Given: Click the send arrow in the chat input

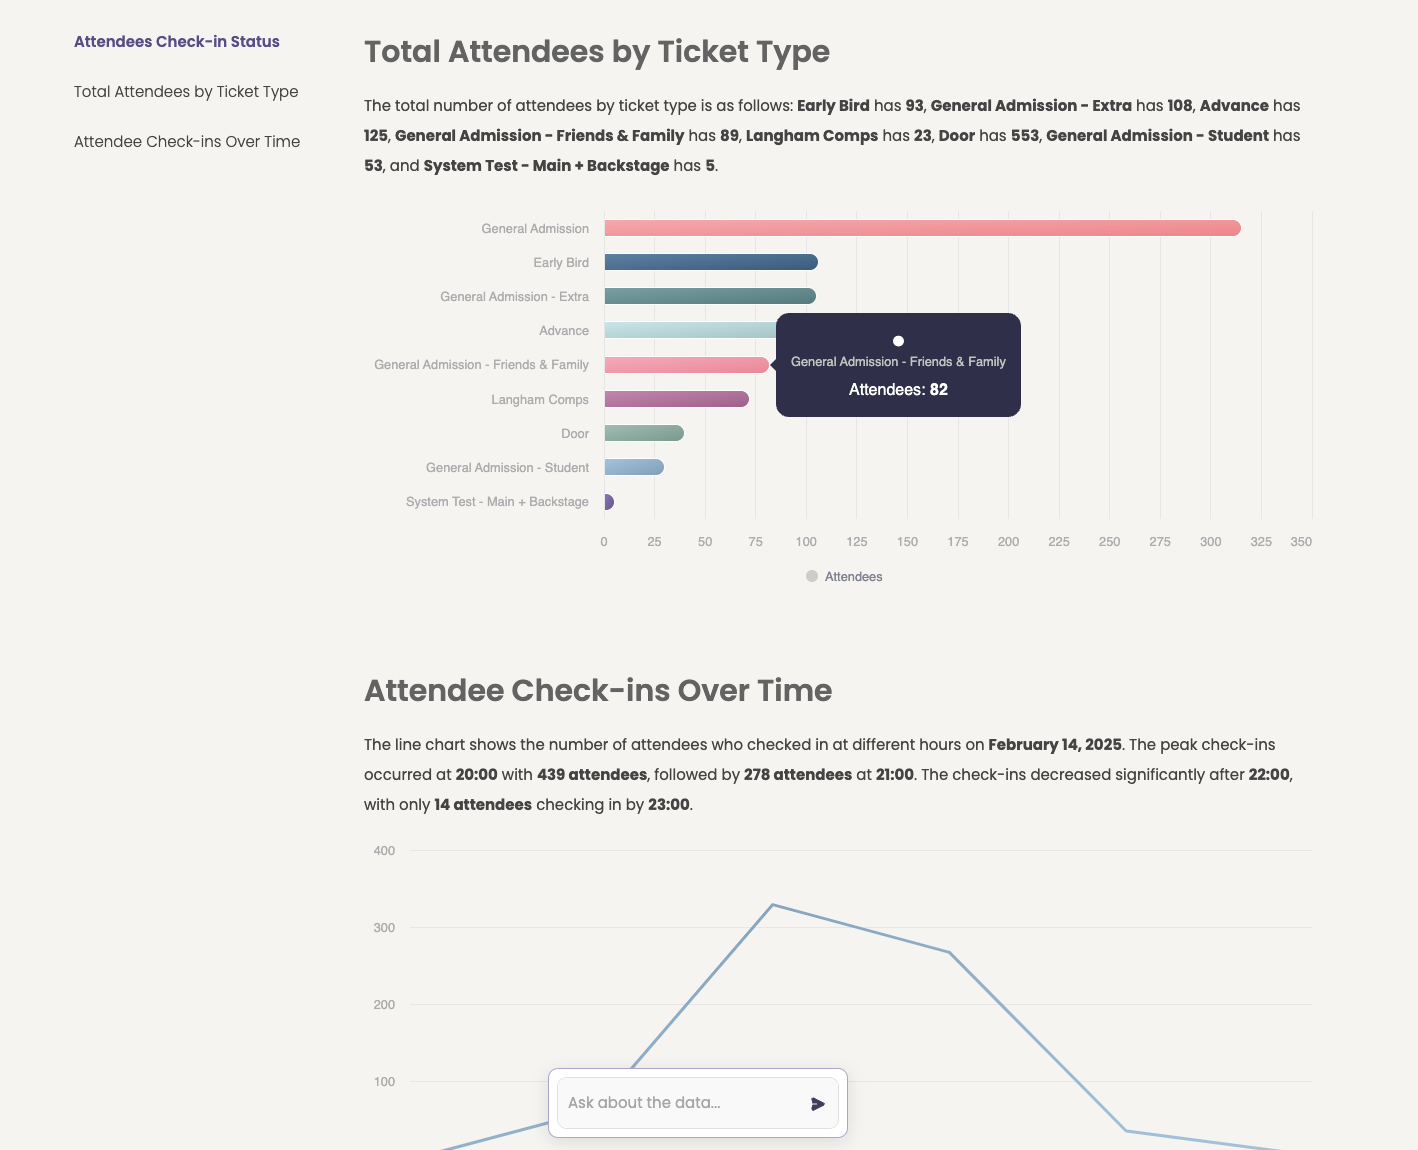Looking at the screenshot, I should tap(818, 1103).
